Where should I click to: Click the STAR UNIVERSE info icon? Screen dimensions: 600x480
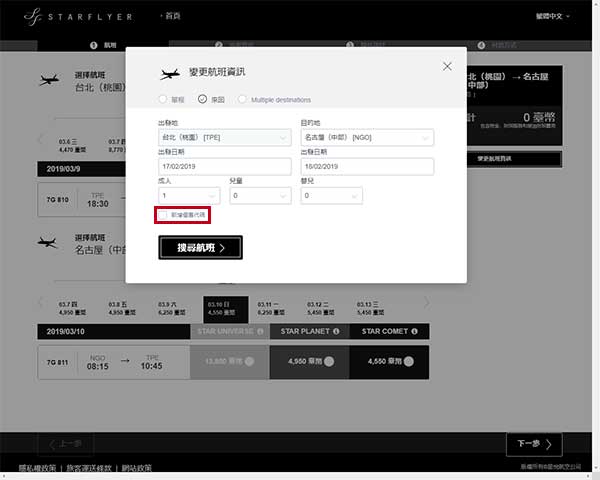coord(260,331)
